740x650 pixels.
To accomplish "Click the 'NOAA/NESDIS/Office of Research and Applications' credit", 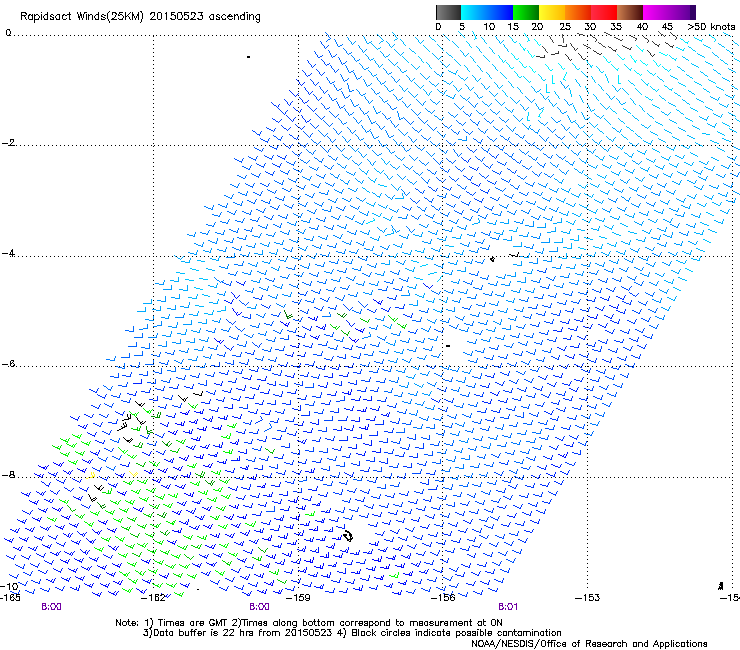I will tap(589, 644).
